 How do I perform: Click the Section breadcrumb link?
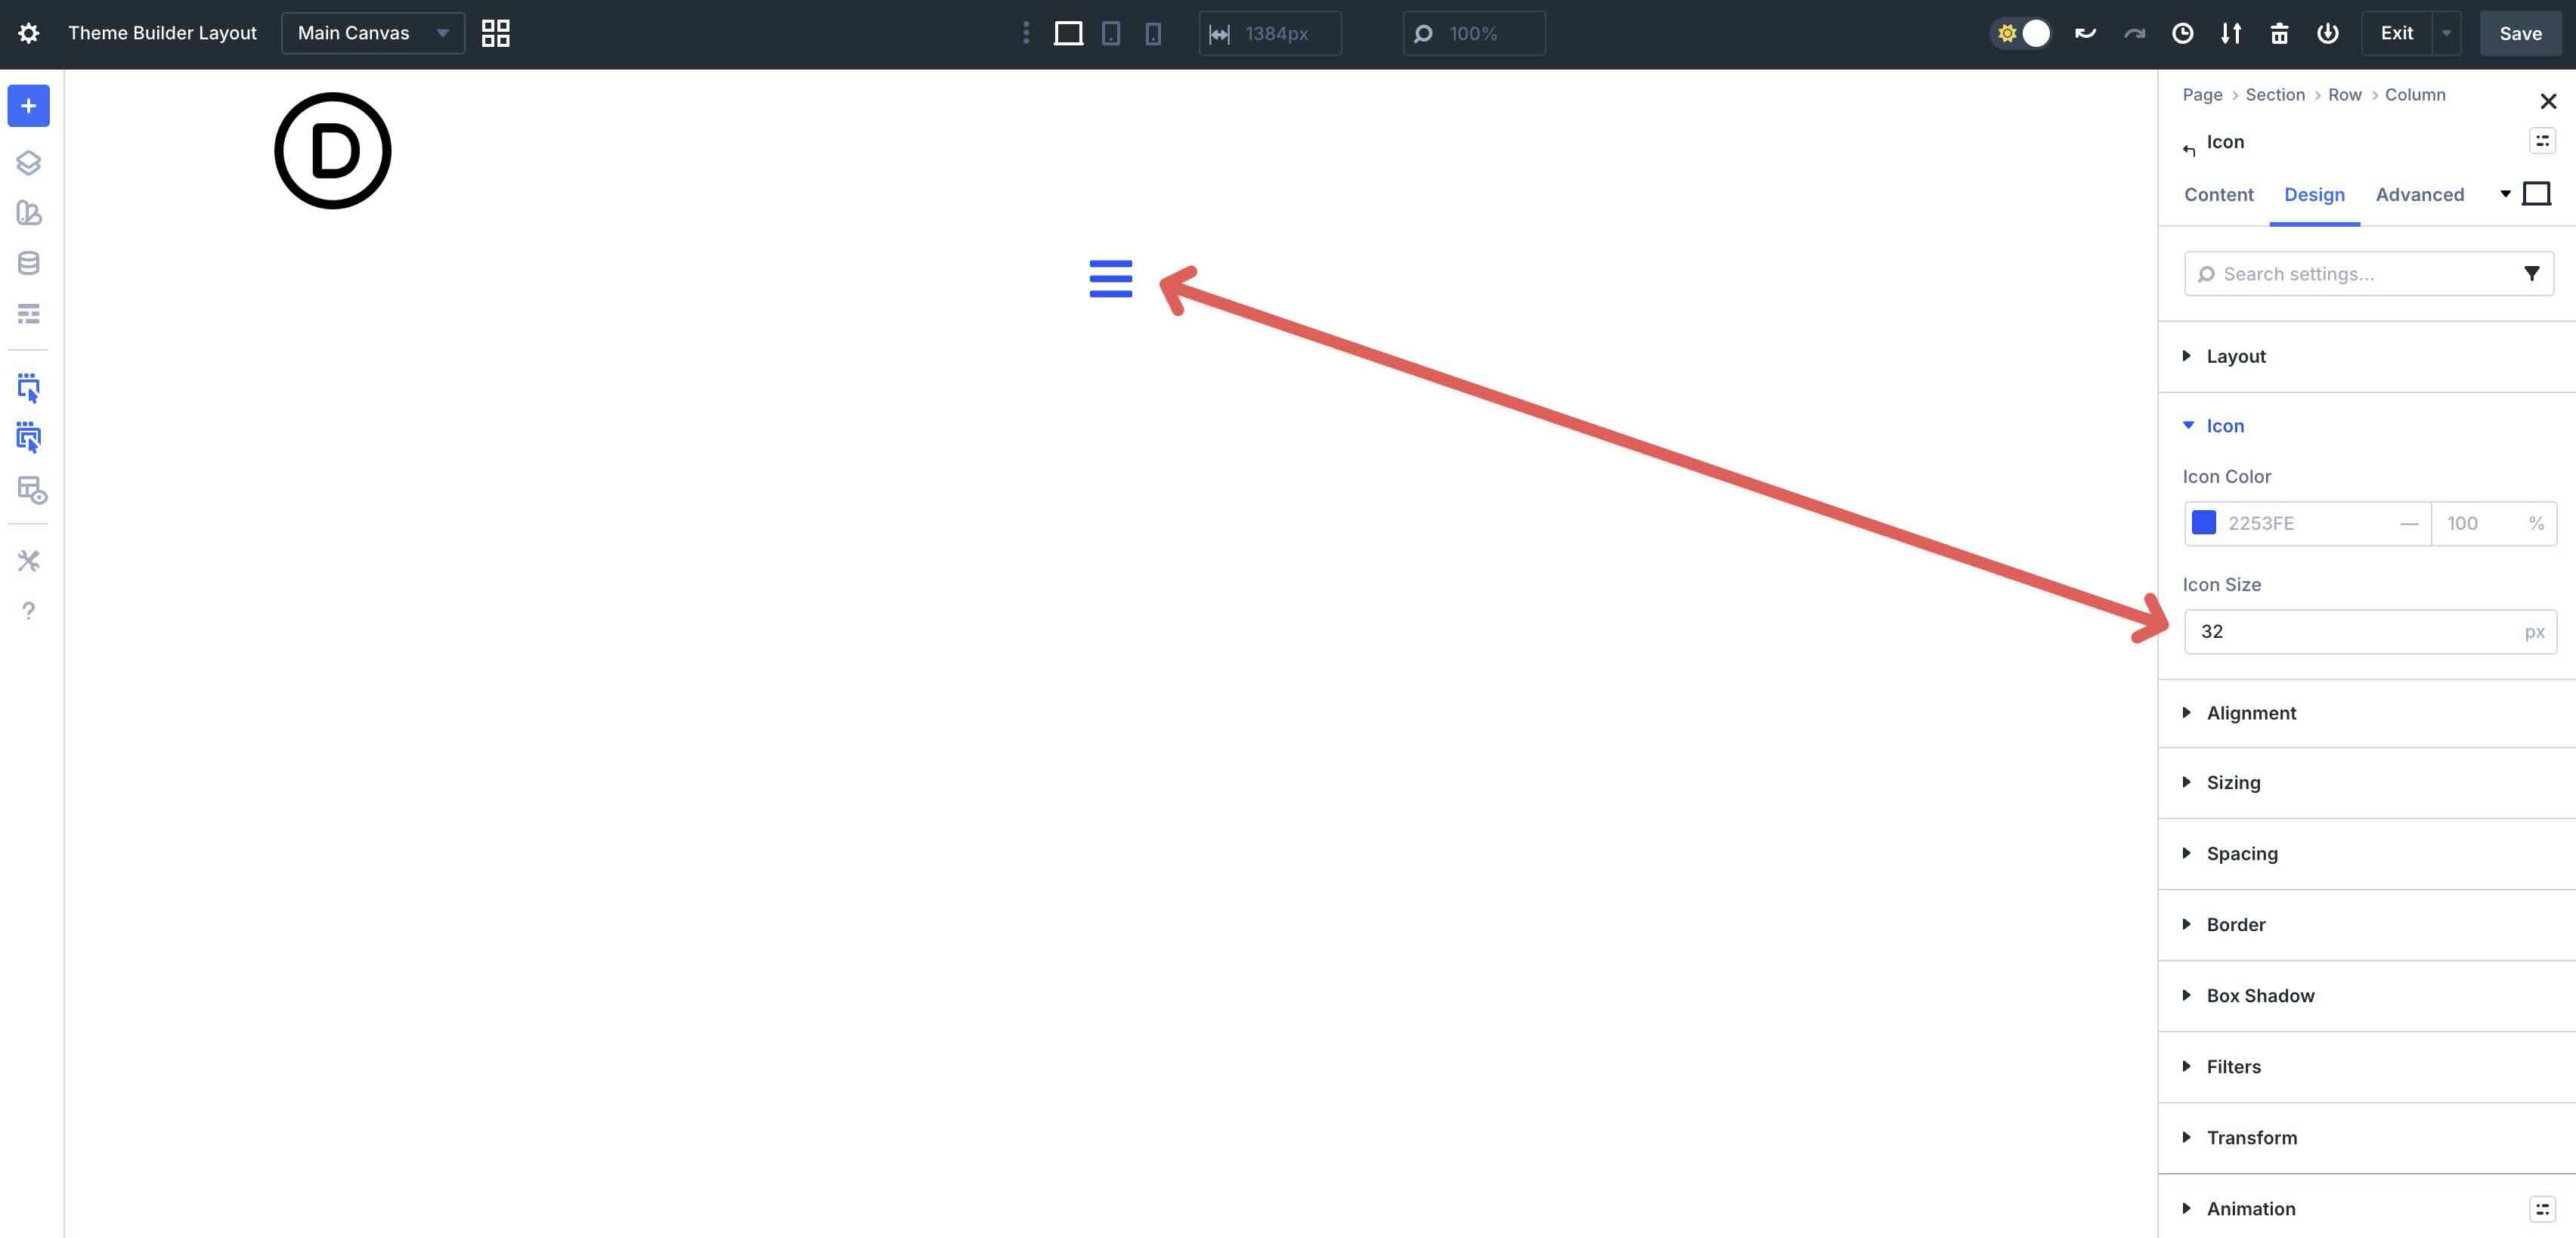click(2274, 94)
